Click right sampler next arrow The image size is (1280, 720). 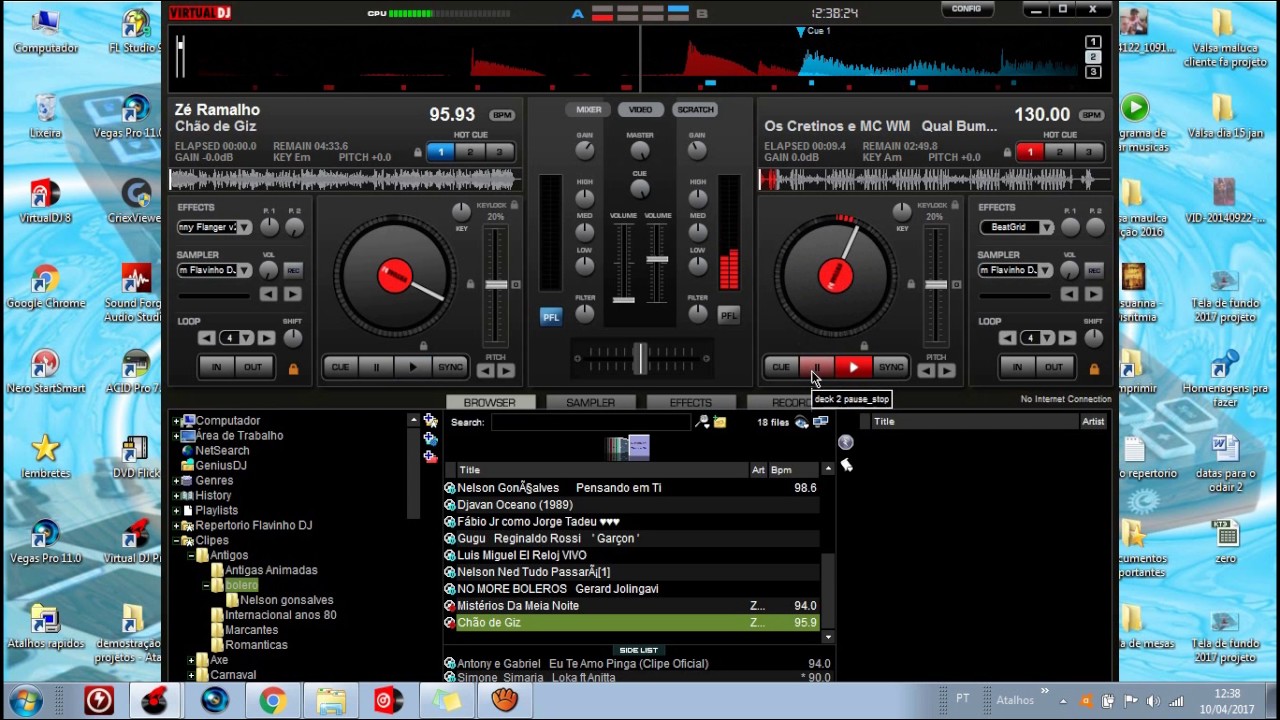coord(1093,294)
